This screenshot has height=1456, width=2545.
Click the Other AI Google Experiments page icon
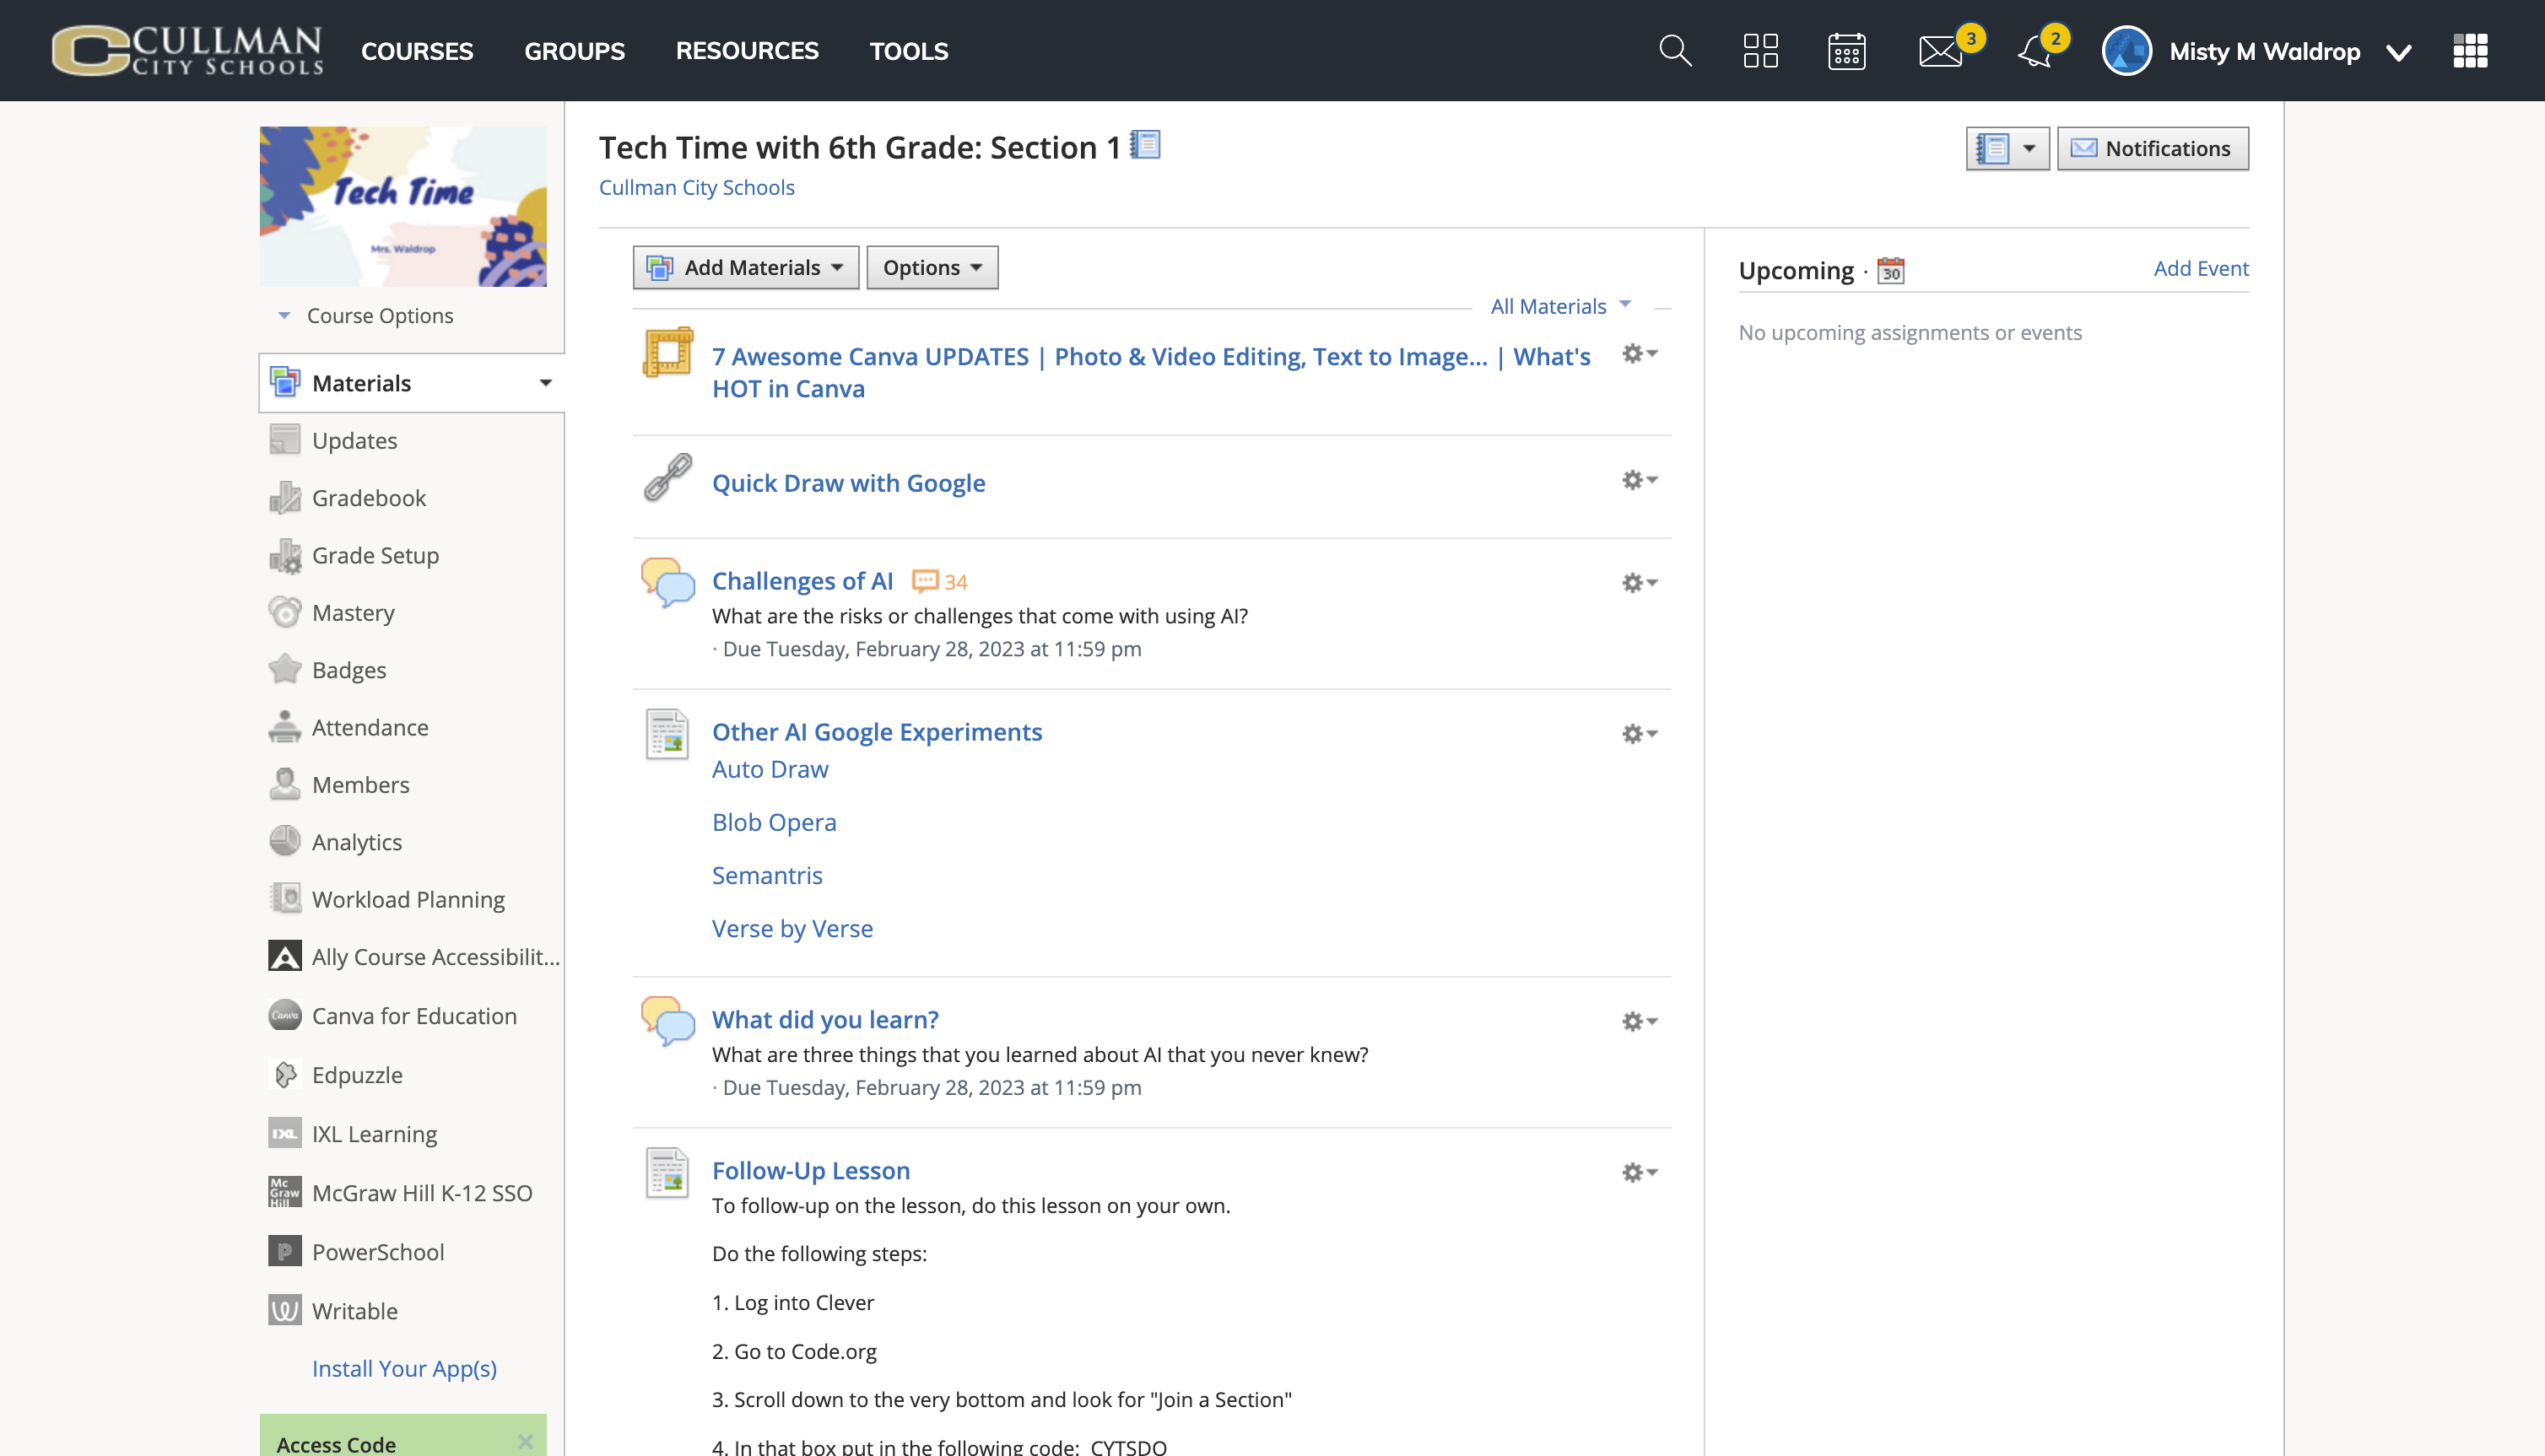point(667,734)
